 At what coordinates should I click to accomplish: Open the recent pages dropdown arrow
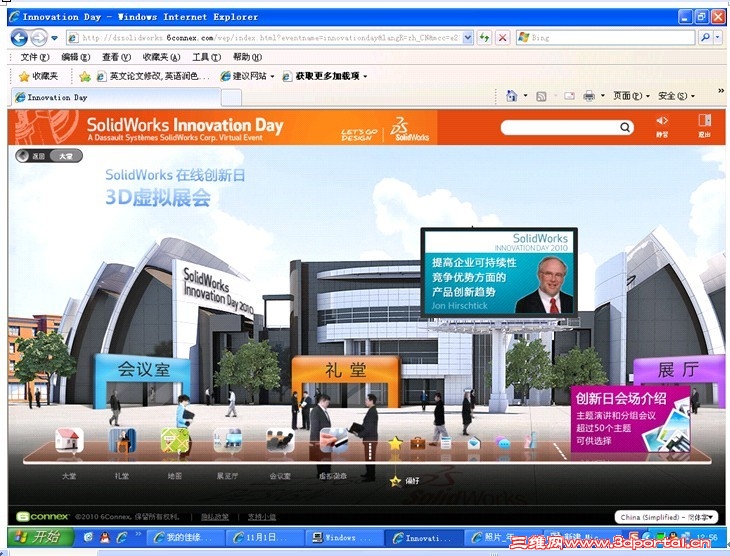click(x=54, y=38)
